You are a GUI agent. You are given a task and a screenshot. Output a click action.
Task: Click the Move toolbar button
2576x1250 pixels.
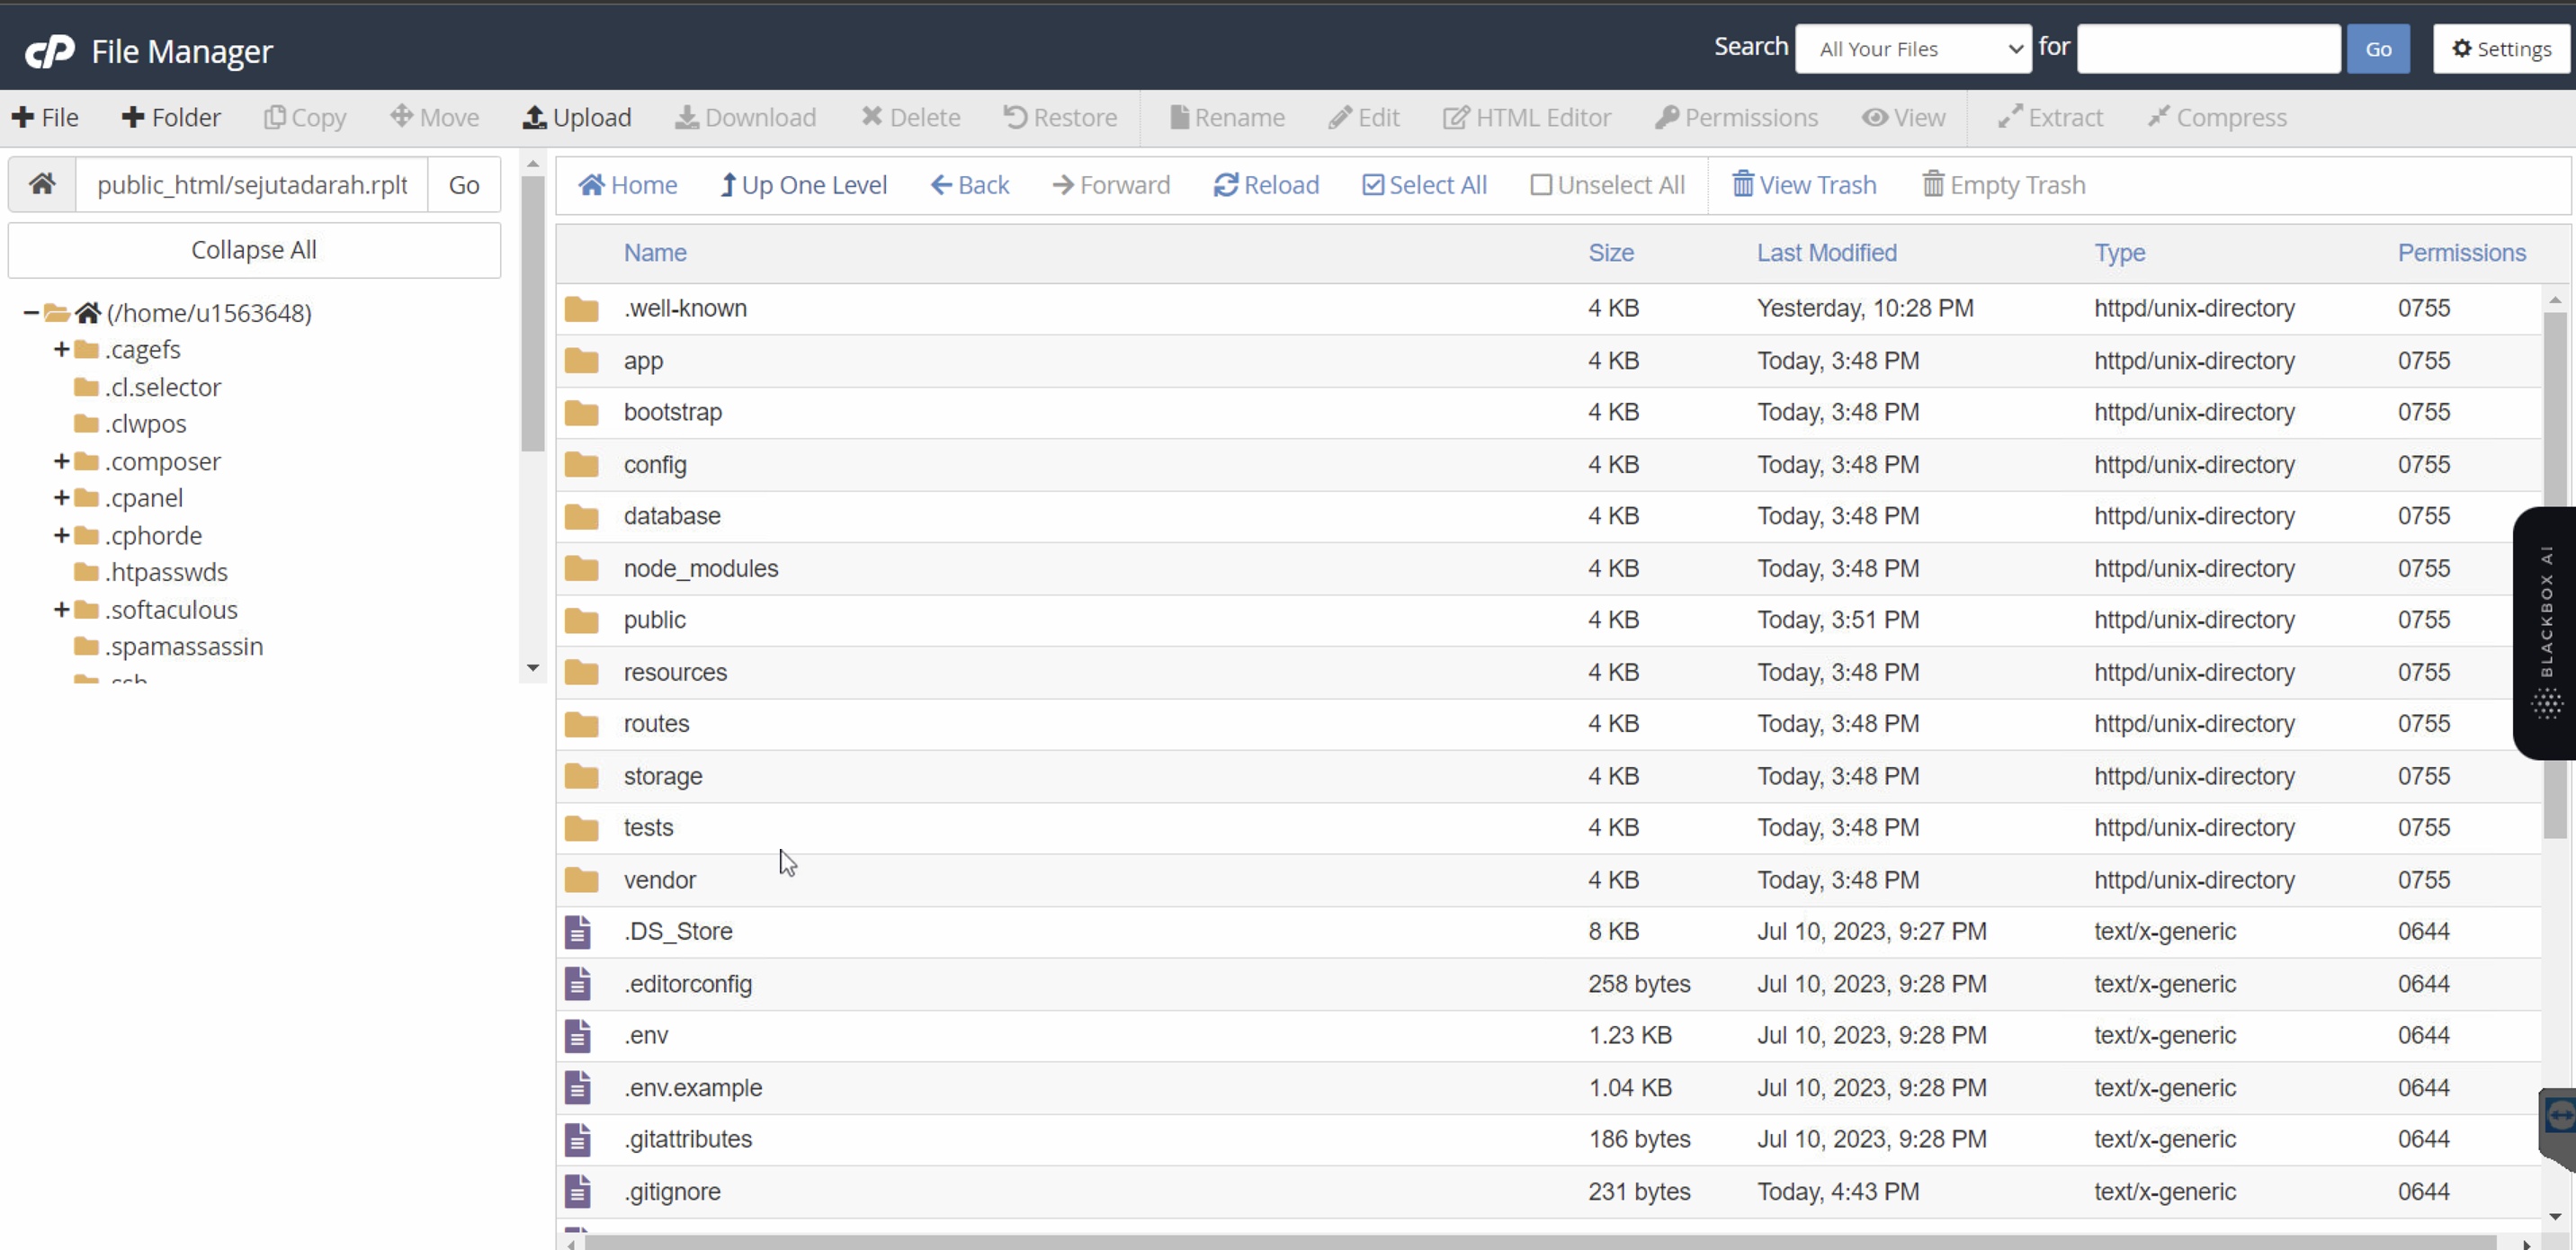[435, 118]
